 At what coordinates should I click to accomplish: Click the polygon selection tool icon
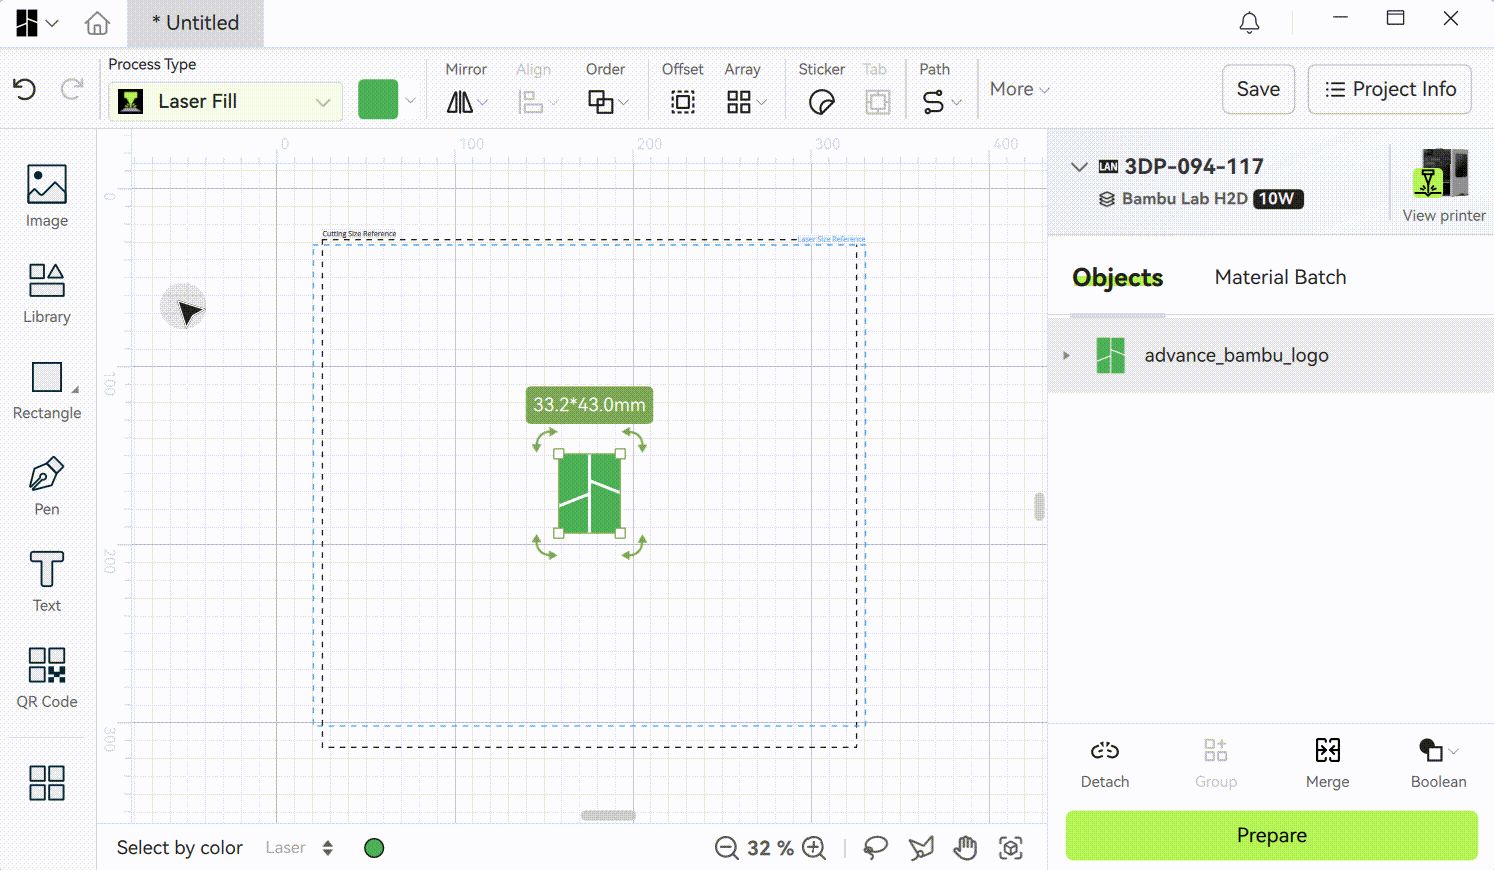(921, 848)
